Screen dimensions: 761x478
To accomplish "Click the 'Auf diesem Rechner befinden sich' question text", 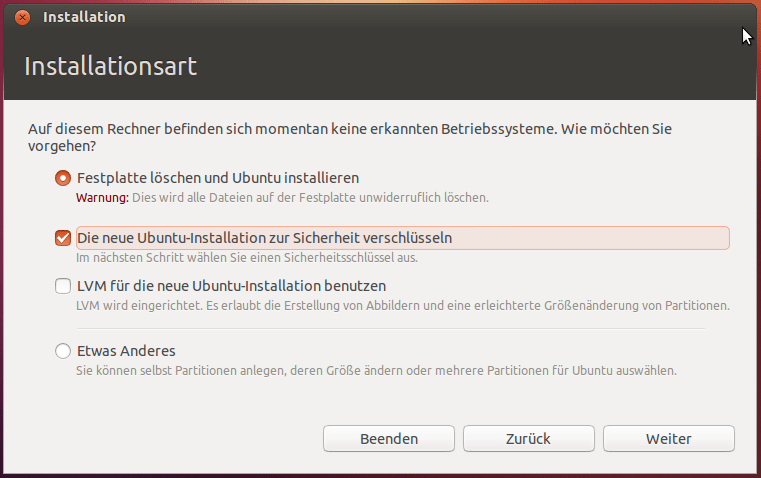I will coord(350,137).
